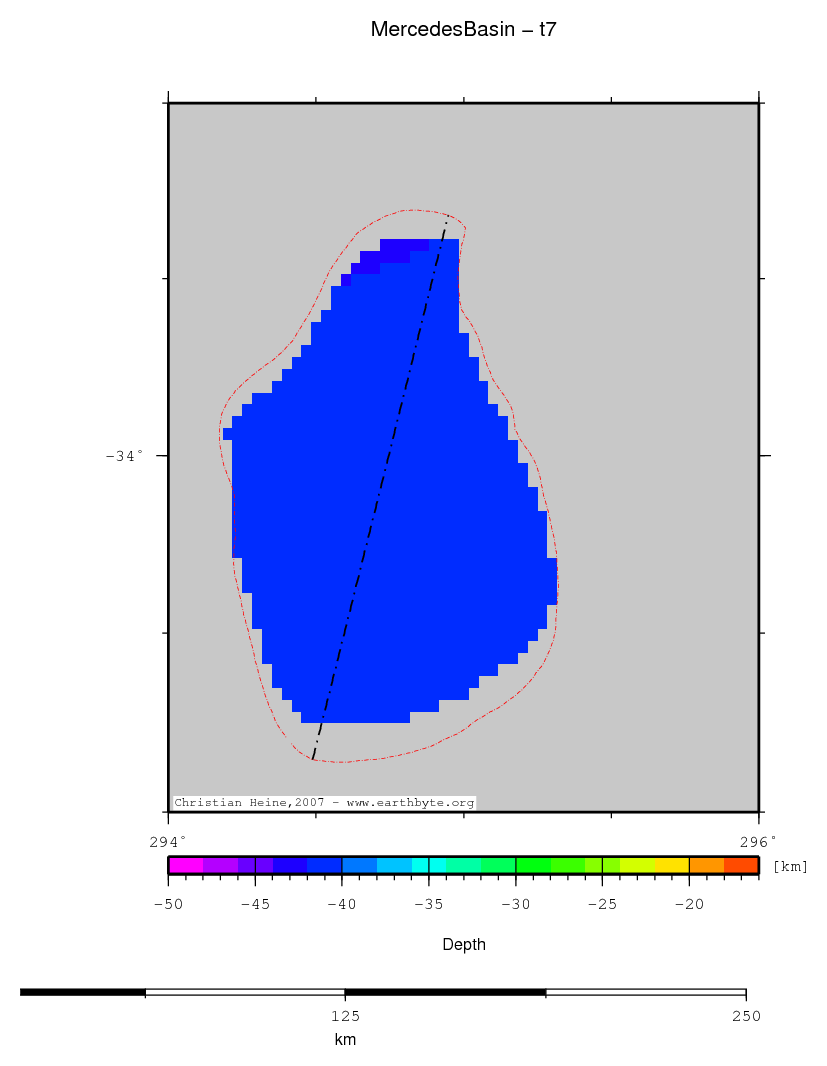The width and height of the screenshot is (827, 1066).
Task: Click the black dash-dot profile line
Action: click(379, 490)
